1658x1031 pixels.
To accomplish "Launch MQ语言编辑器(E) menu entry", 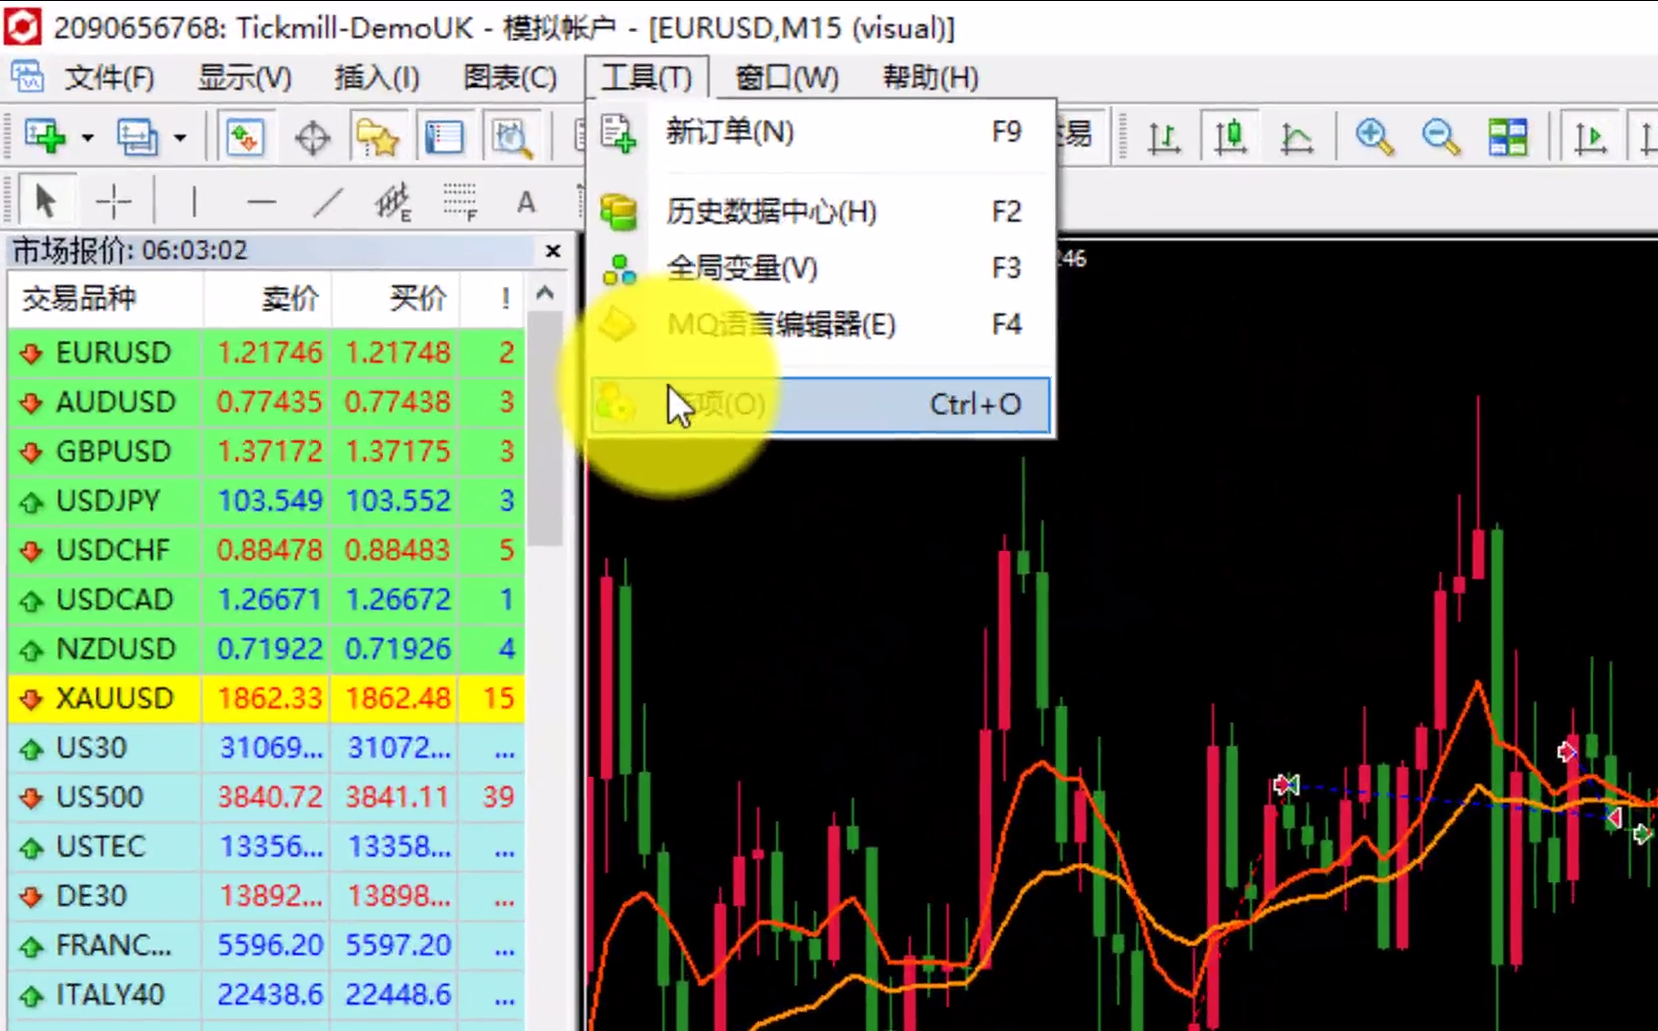I will (x=820, y=324).
